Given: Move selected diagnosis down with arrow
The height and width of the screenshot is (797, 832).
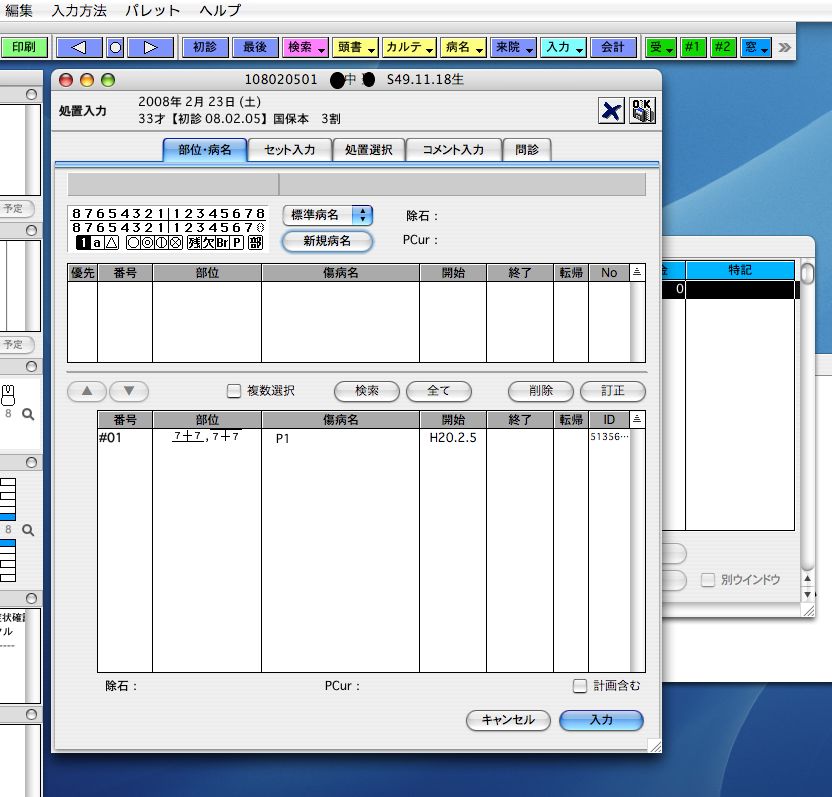Looking at the screenshot, I should (x=128, y=391).
